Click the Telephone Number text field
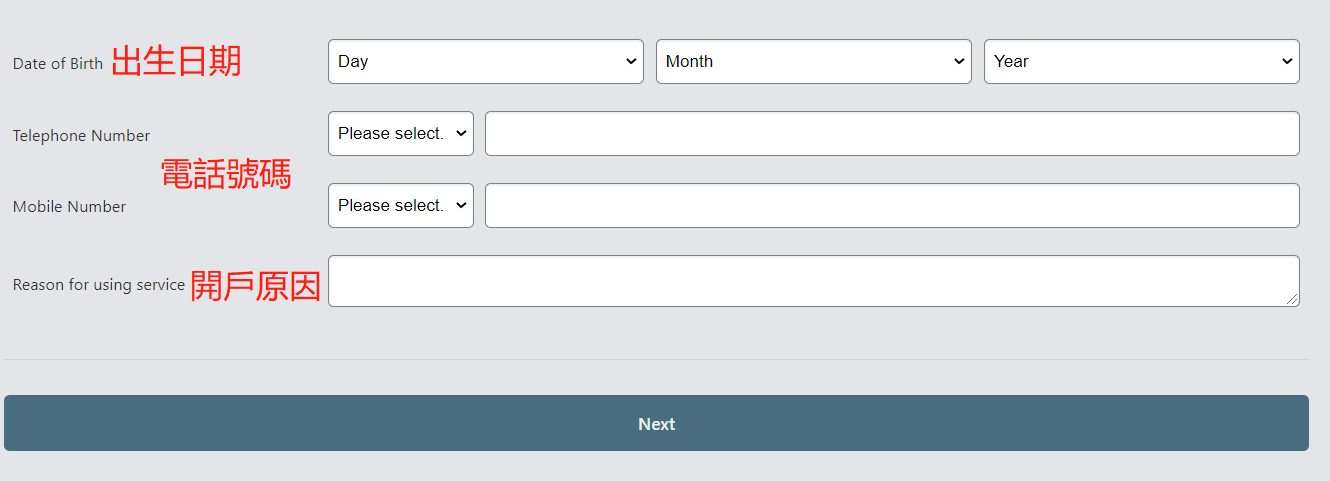This screenshot has width=1330, height=481. pos(892,134)
